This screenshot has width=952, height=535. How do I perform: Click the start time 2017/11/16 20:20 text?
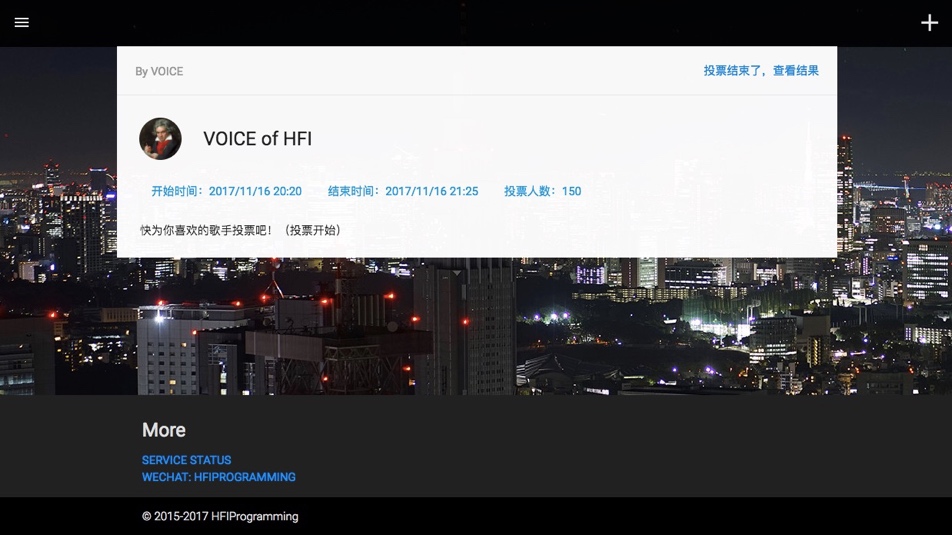click(x=226, y=191)
